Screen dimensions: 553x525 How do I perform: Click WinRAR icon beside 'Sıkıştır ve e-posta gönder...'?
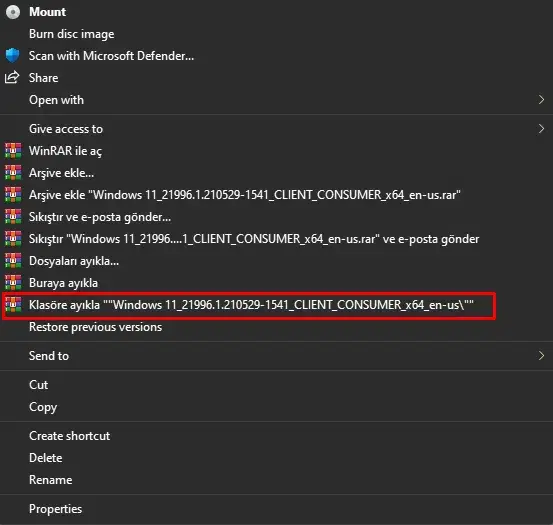(13, 216)
